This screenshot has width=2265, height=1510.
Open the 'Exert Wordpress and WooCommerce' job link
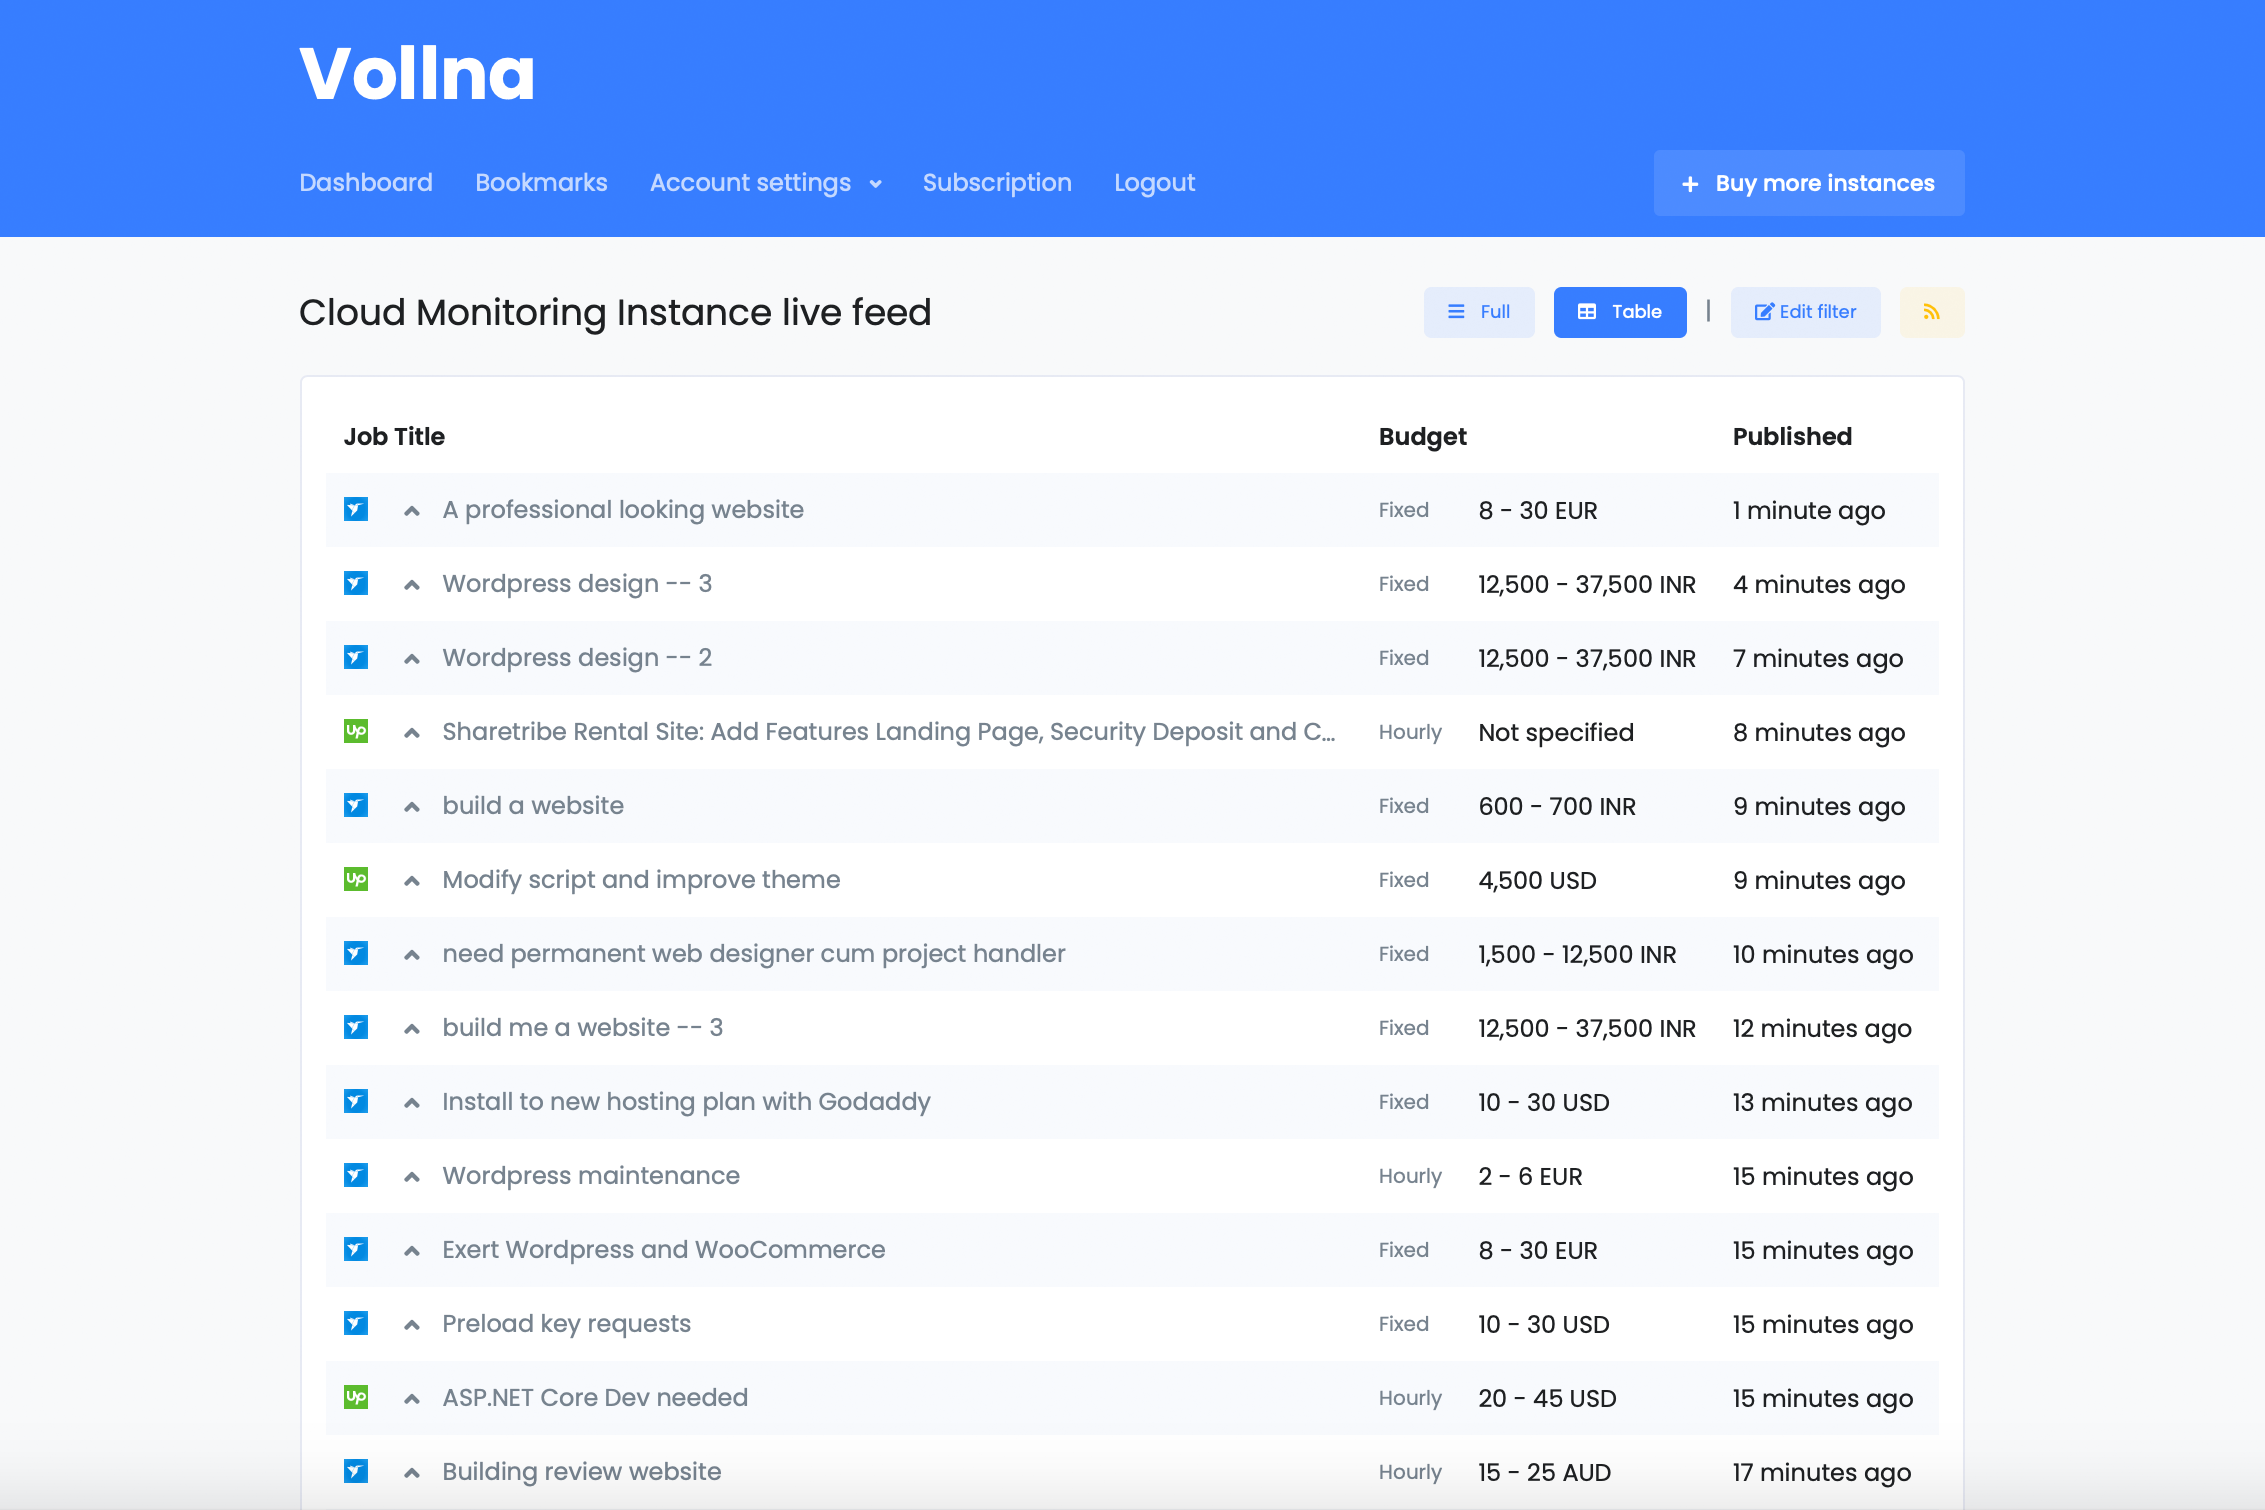[x=663, y=1250]
